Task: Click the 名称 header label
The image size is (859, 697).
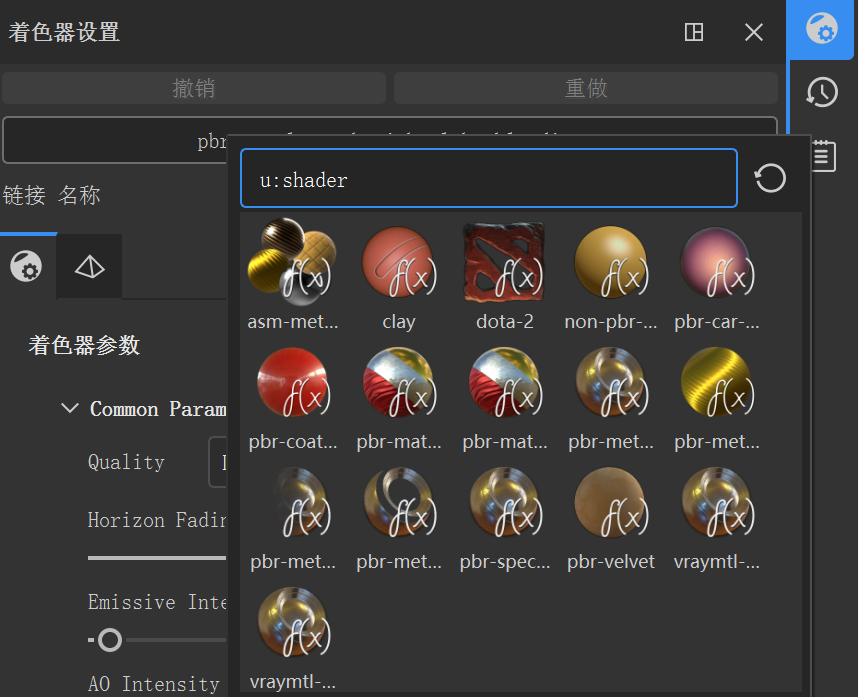Action: point(82,196)
